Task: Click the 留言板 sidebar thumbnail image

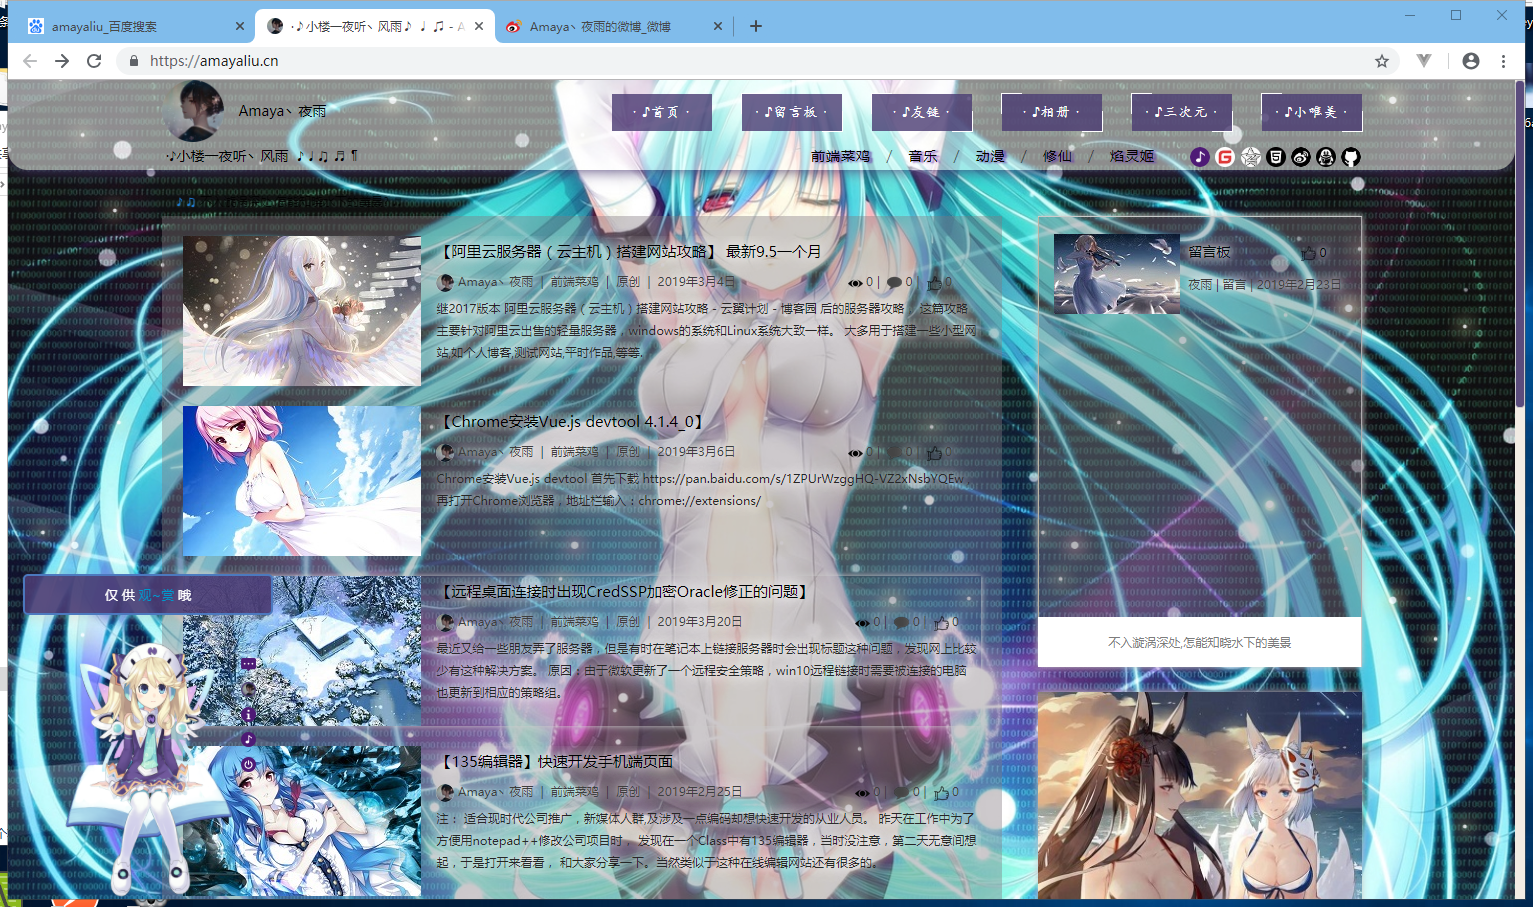Action: 1117,274
